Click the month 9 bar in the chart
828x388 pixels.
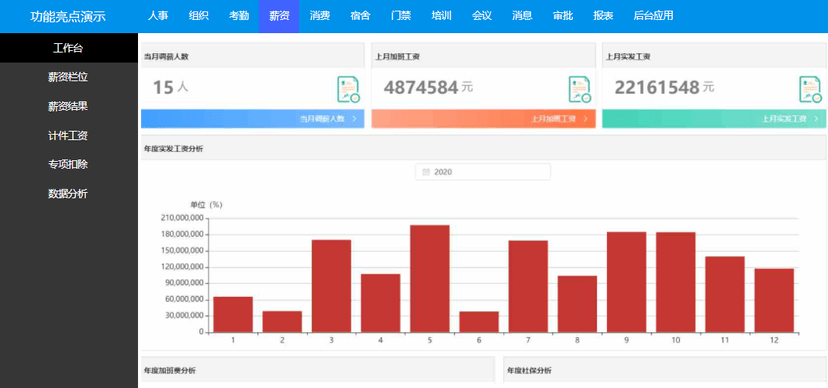(626, 282)
